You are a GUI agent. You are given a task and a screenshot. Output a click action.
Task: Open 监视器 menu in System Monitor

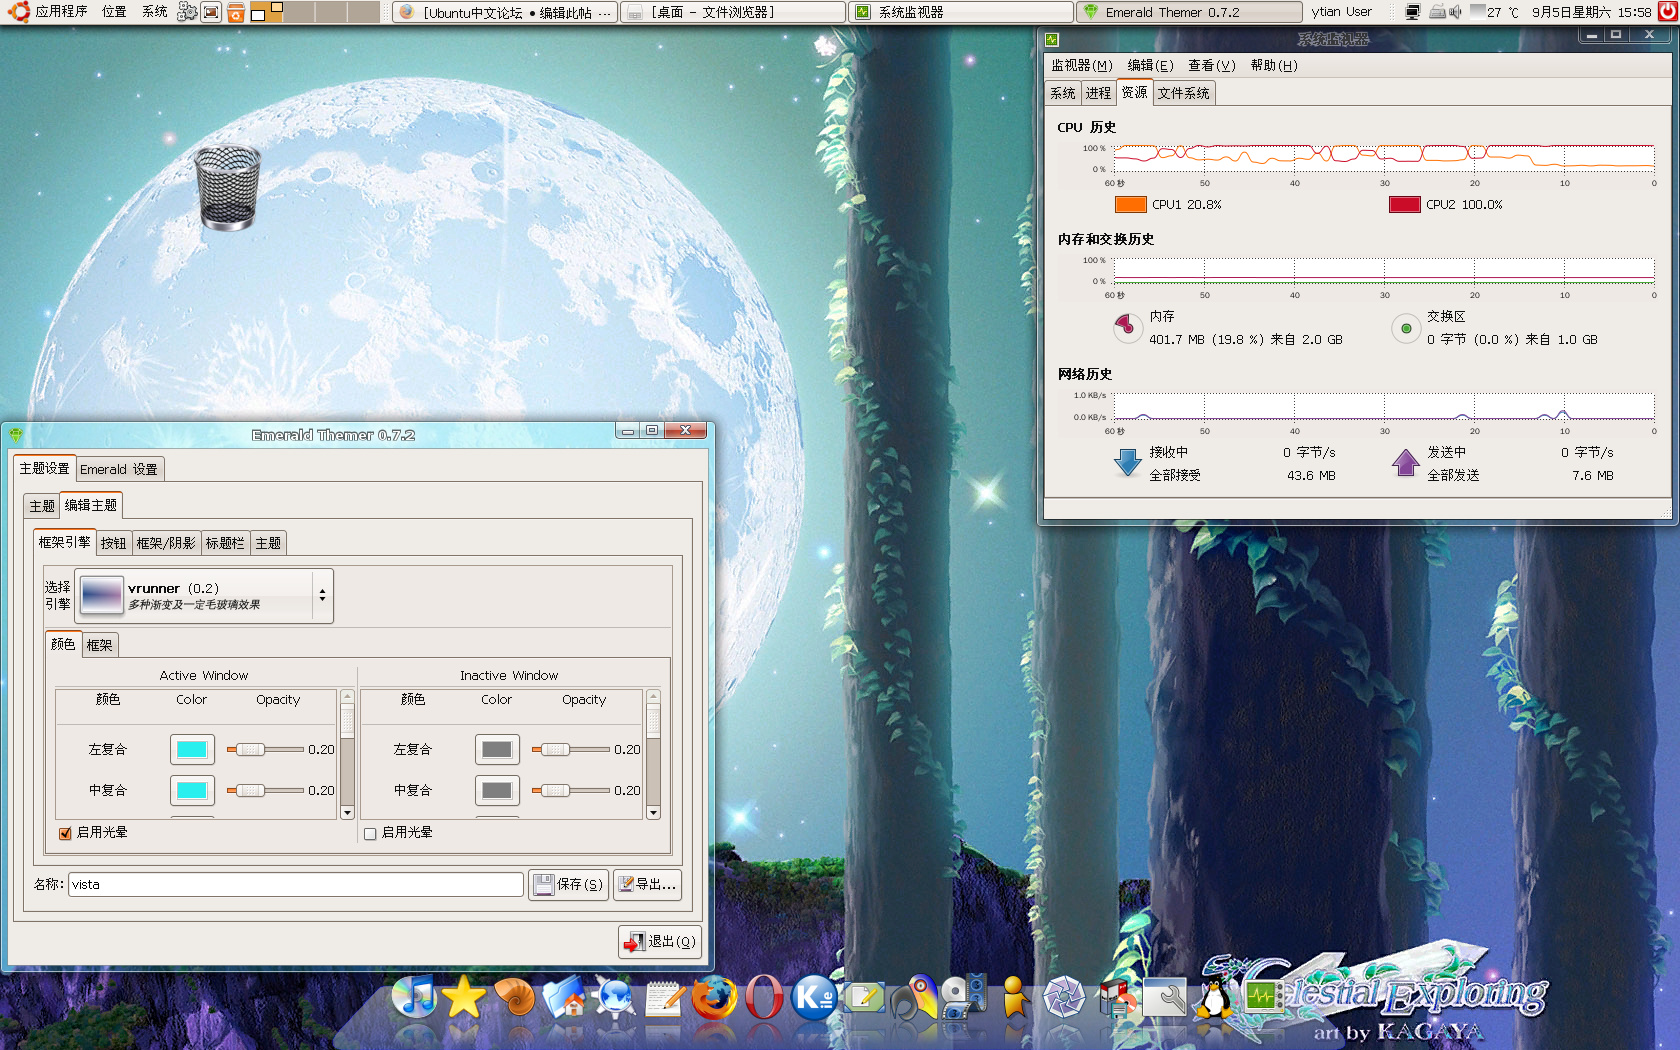pos(1081,65)
